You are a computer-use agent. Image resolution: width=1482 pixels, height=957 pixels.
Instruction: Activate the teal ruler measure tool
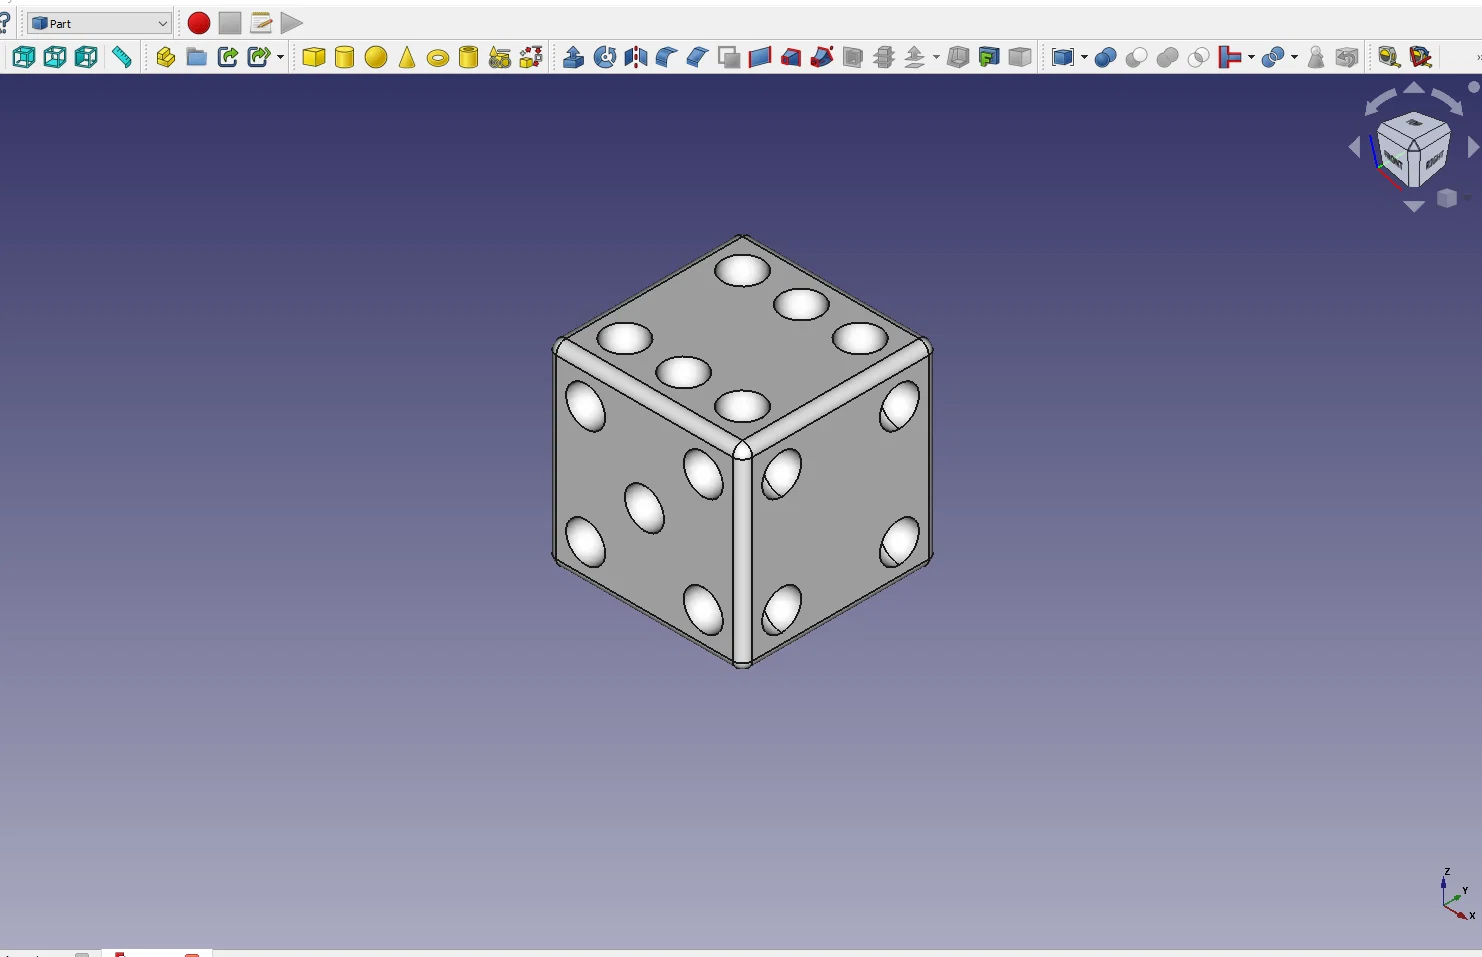121,57
